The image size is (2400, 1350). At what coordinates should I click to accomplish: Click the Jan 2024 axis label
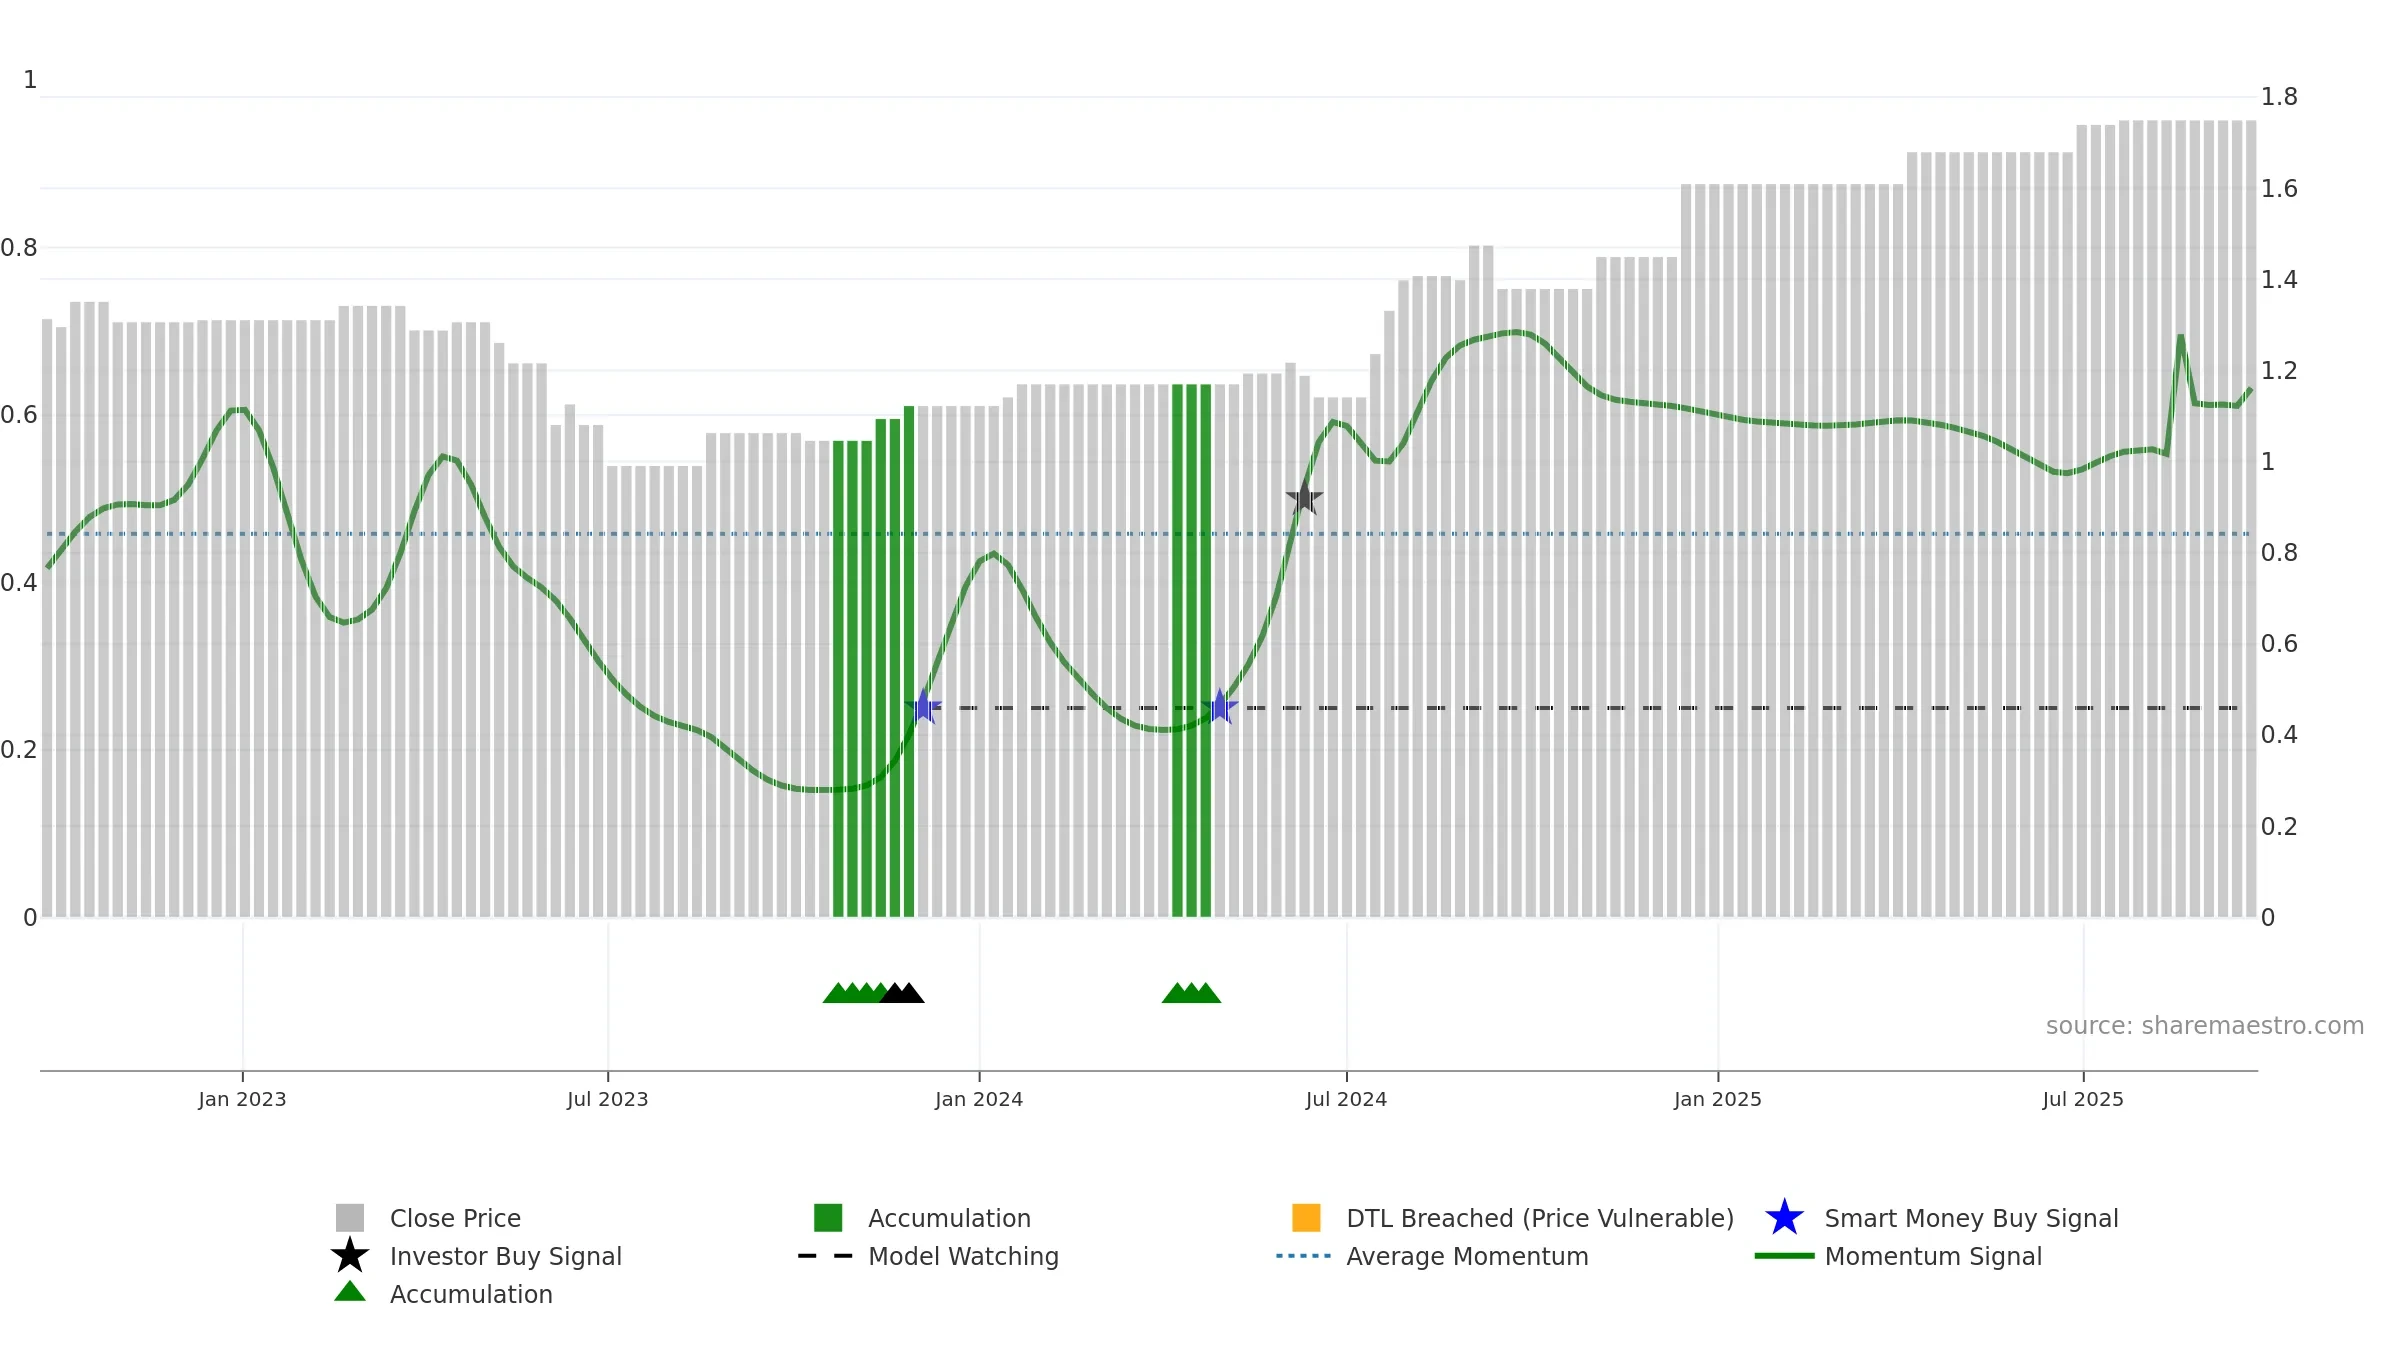tap(979, 1099)
